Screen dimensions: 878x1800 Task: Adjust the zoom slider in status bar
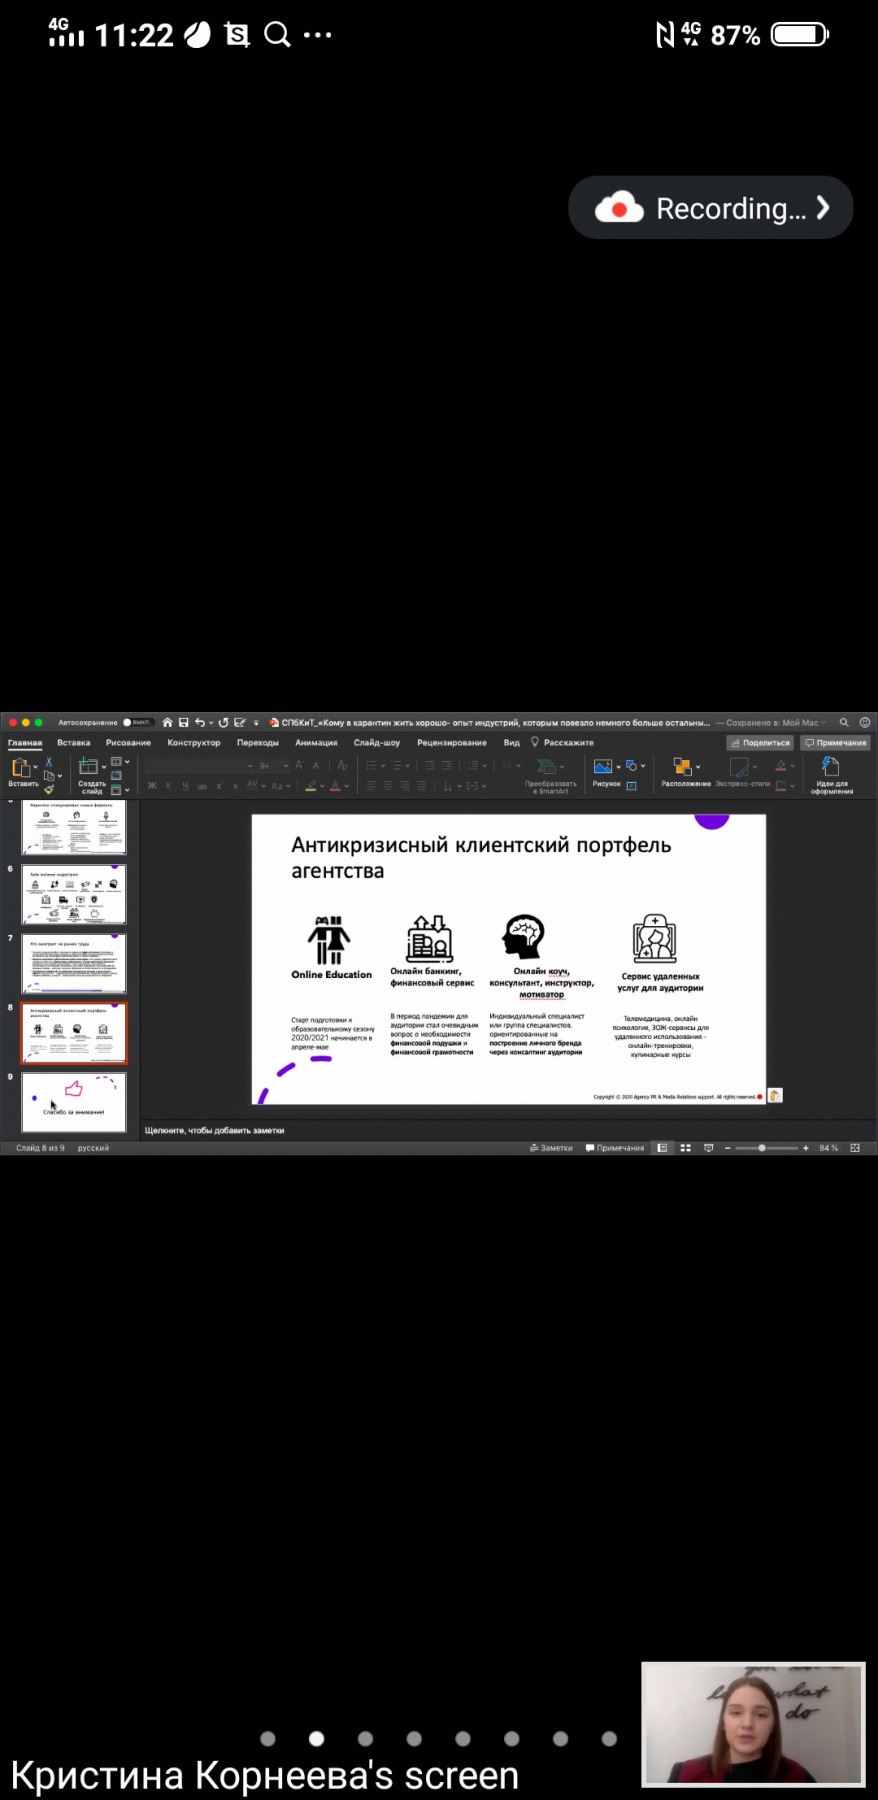(762, 1148)
